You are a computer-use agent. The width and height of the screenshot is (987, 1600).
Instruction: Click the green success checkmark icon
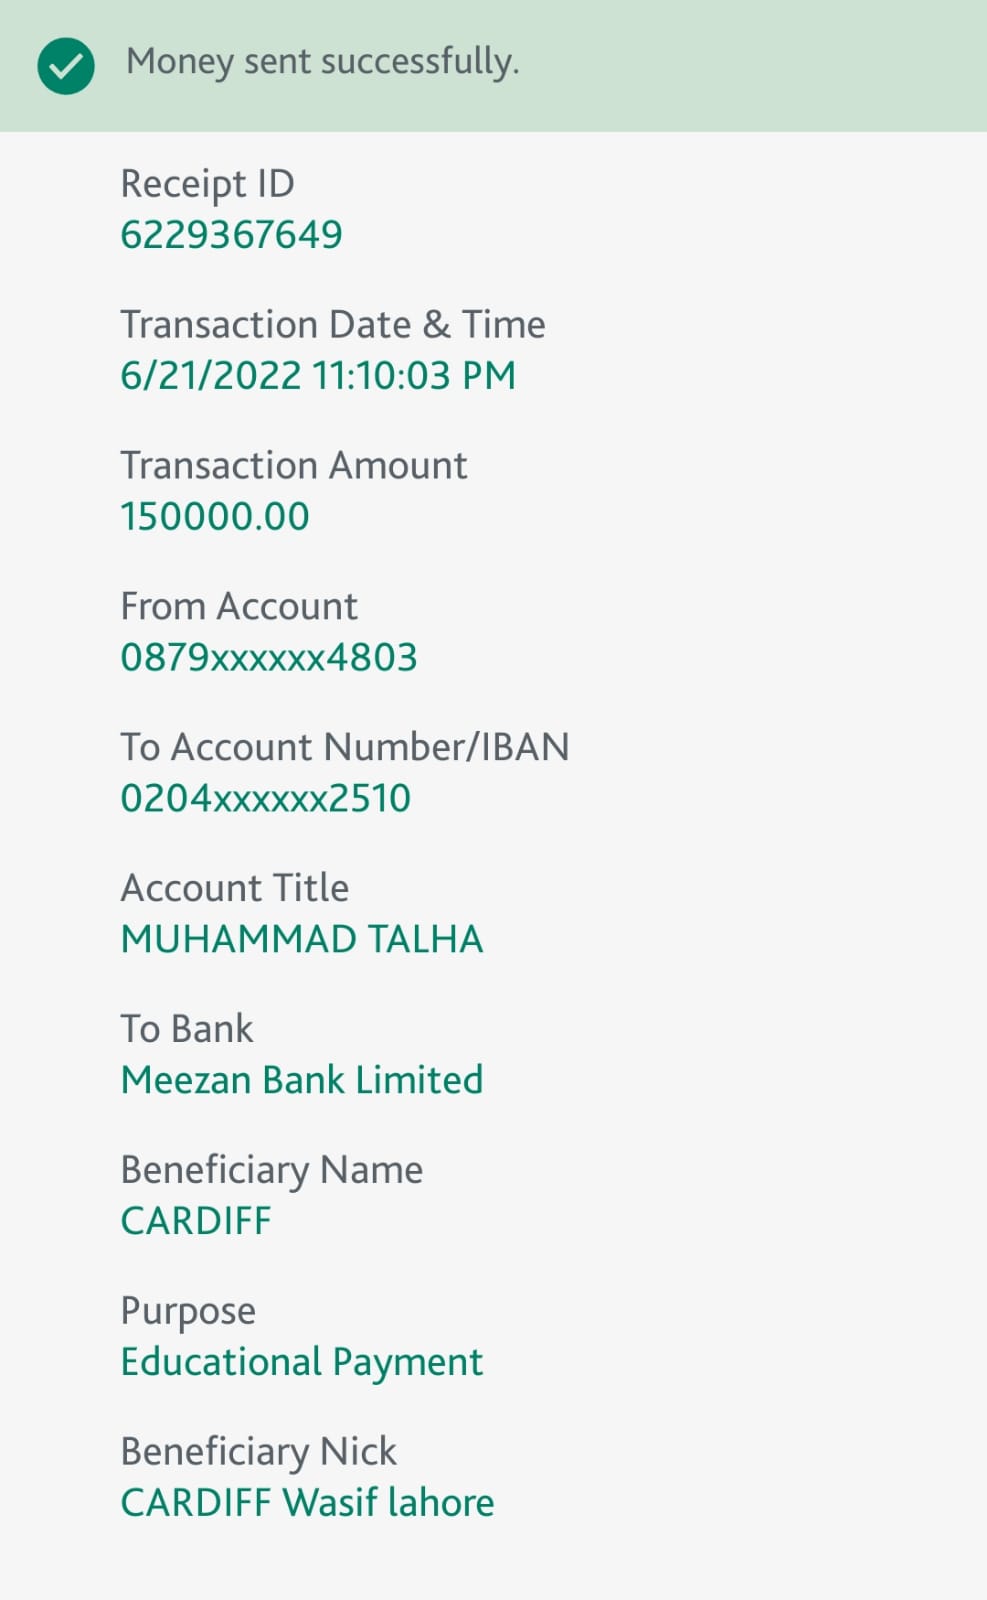click(x=66, y=66)
